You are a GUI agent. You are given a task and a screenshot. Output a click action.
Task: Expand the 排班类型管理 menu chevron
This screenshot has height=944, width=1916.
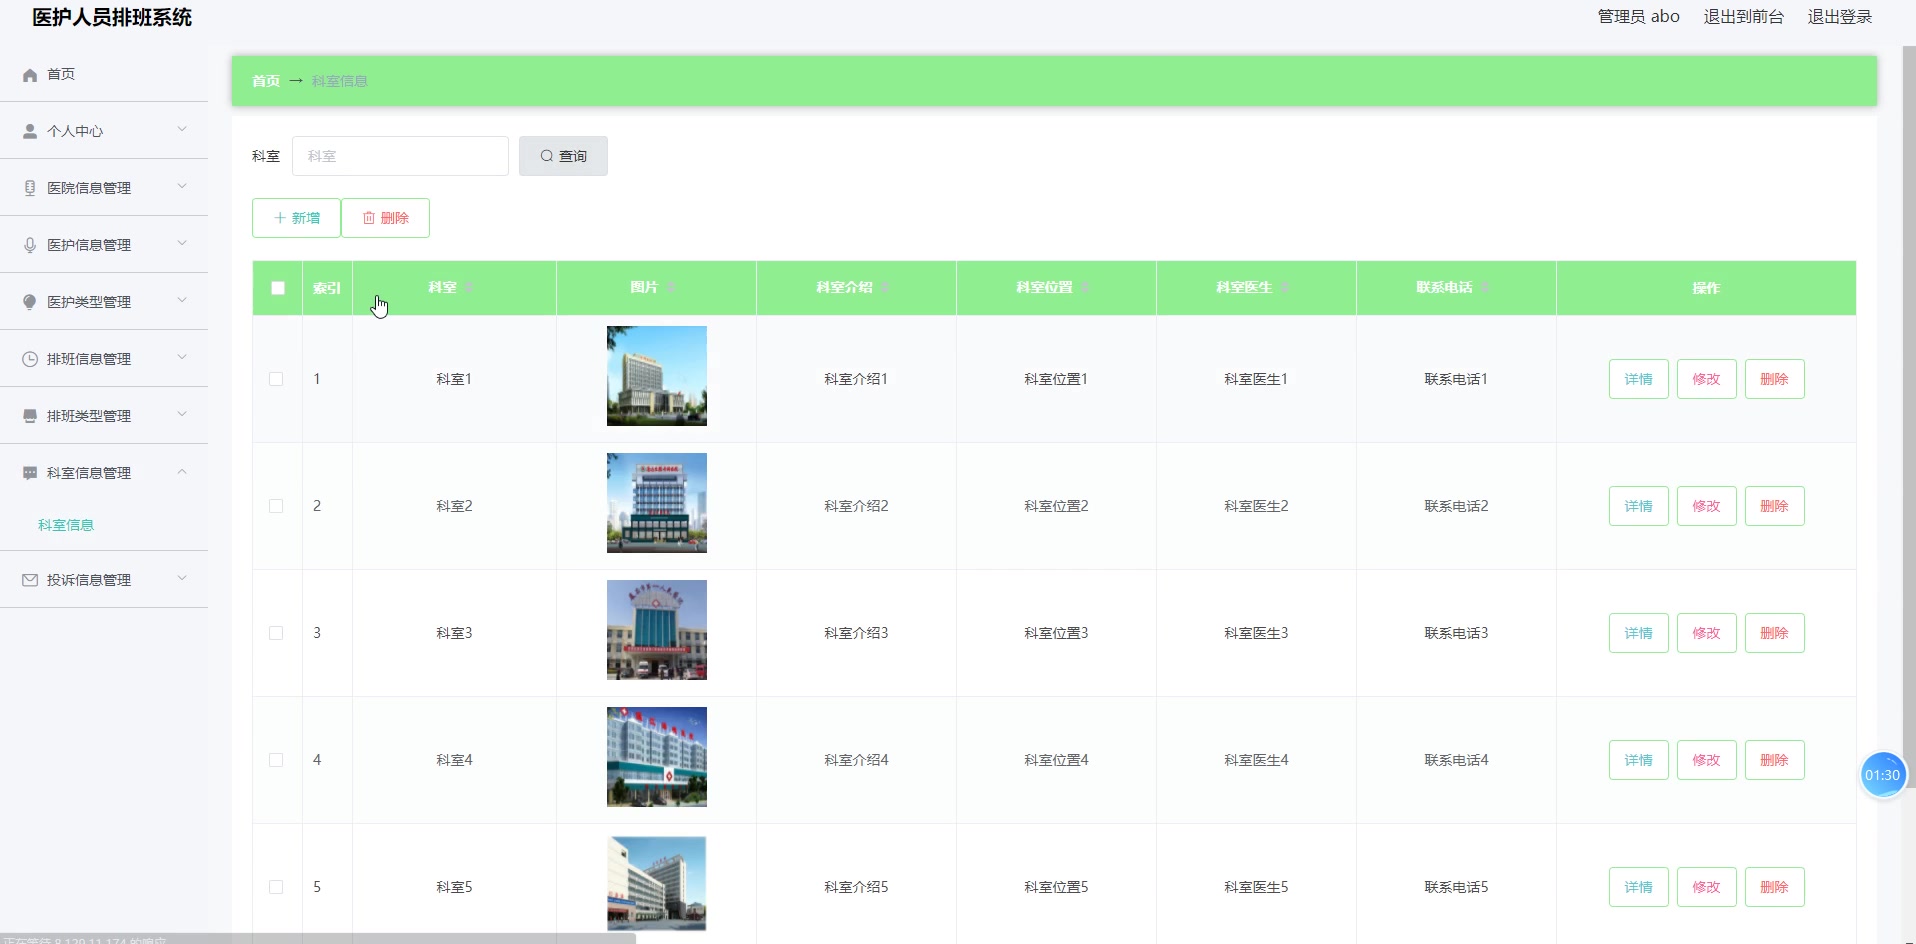[182, 414]
